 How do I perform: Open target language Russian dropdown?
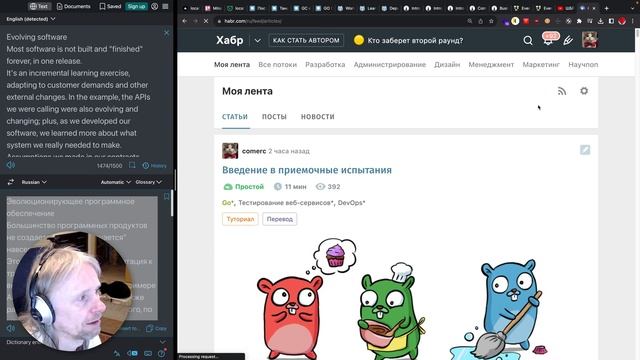34,182
